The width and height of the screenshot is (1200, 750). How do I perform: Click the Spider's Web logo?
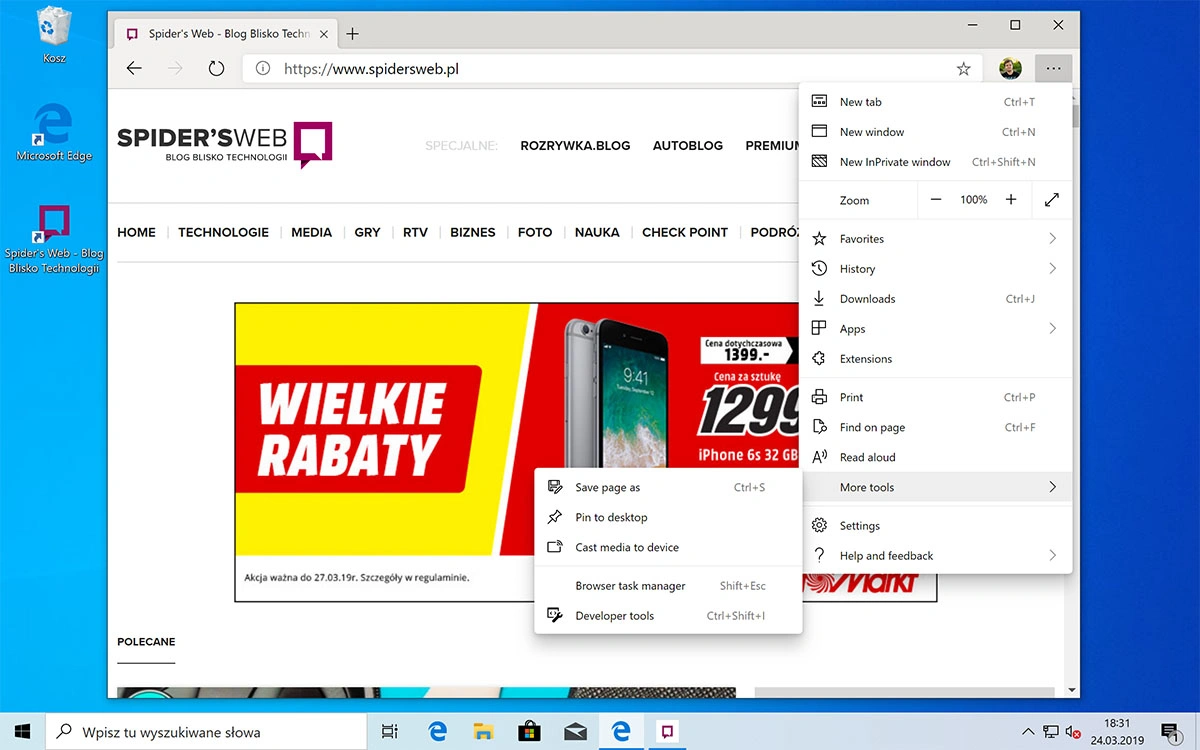(224, 145)
